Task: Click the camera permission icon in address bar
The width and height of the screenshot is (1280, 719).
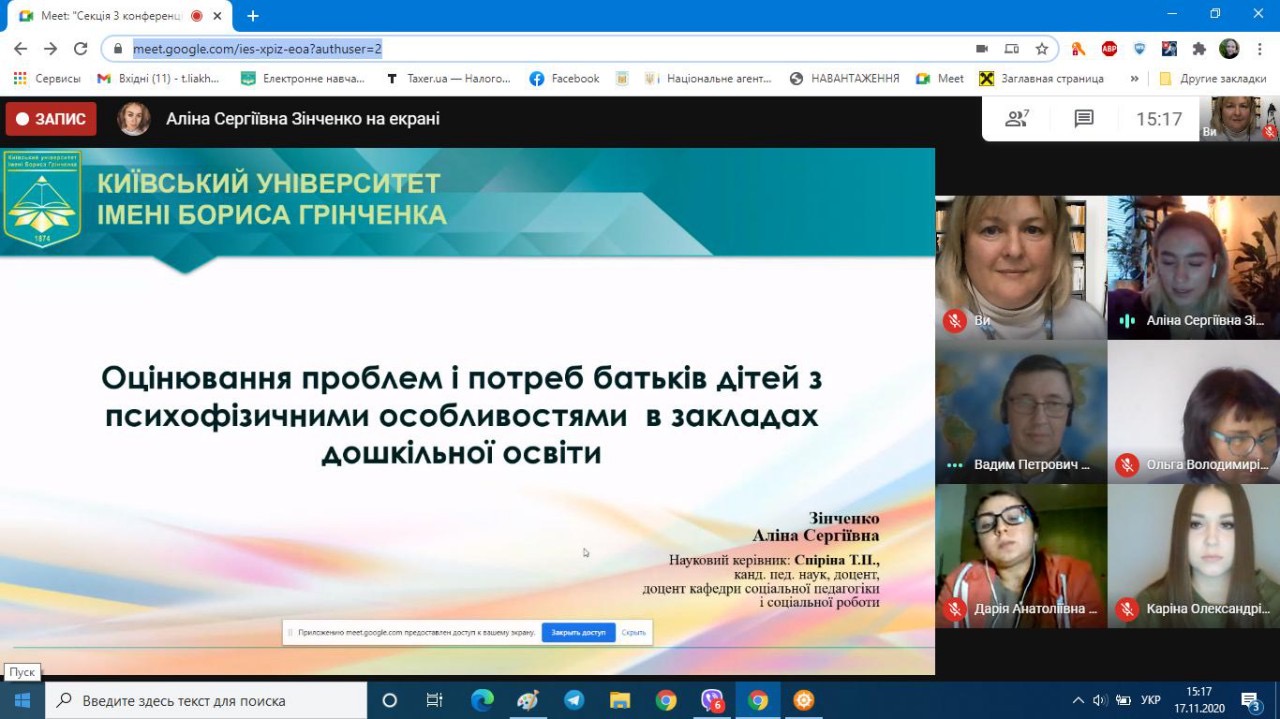Action: point(982,48)
